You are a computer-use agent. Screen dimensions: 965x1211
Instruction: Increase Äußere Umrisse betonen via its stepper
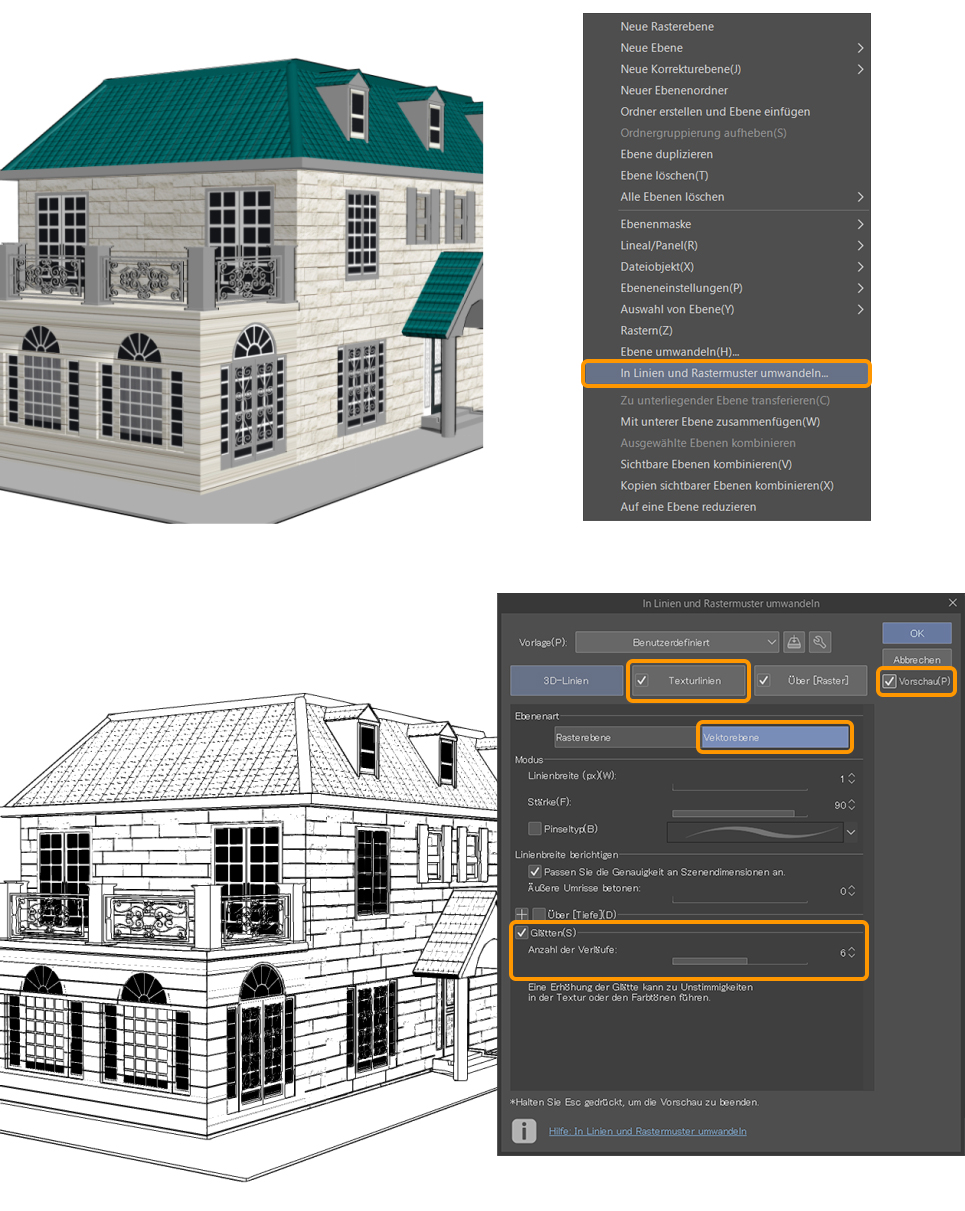[x=852, y=889]
